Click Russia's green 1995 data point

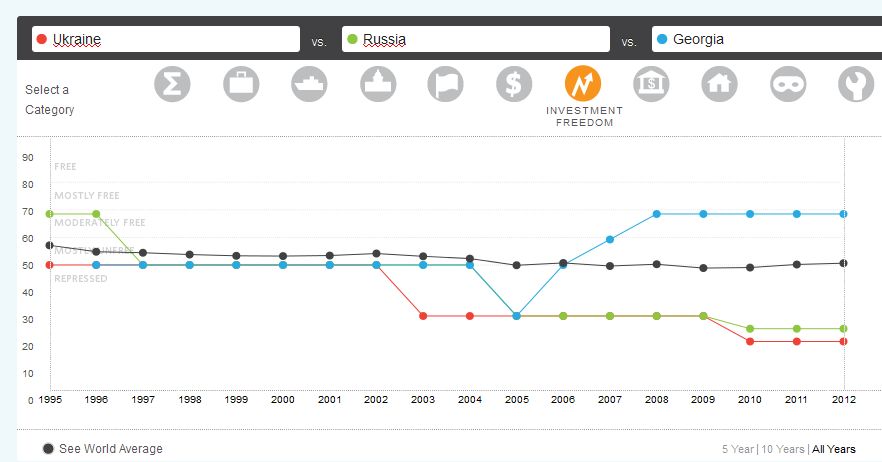tap(50, 214)
